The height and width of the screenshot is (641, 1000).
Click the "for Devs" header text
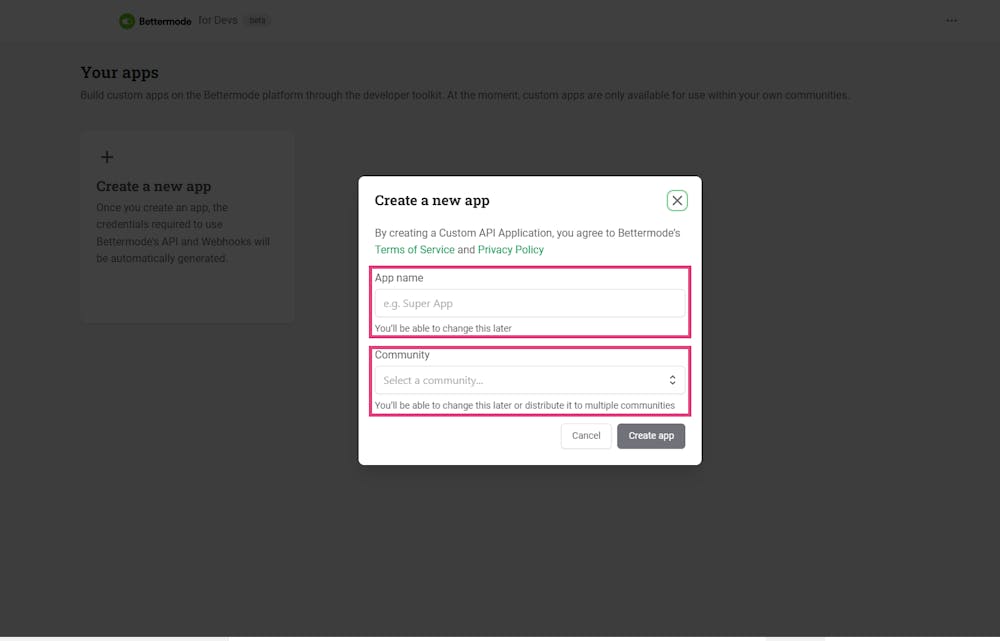[217, 20]
